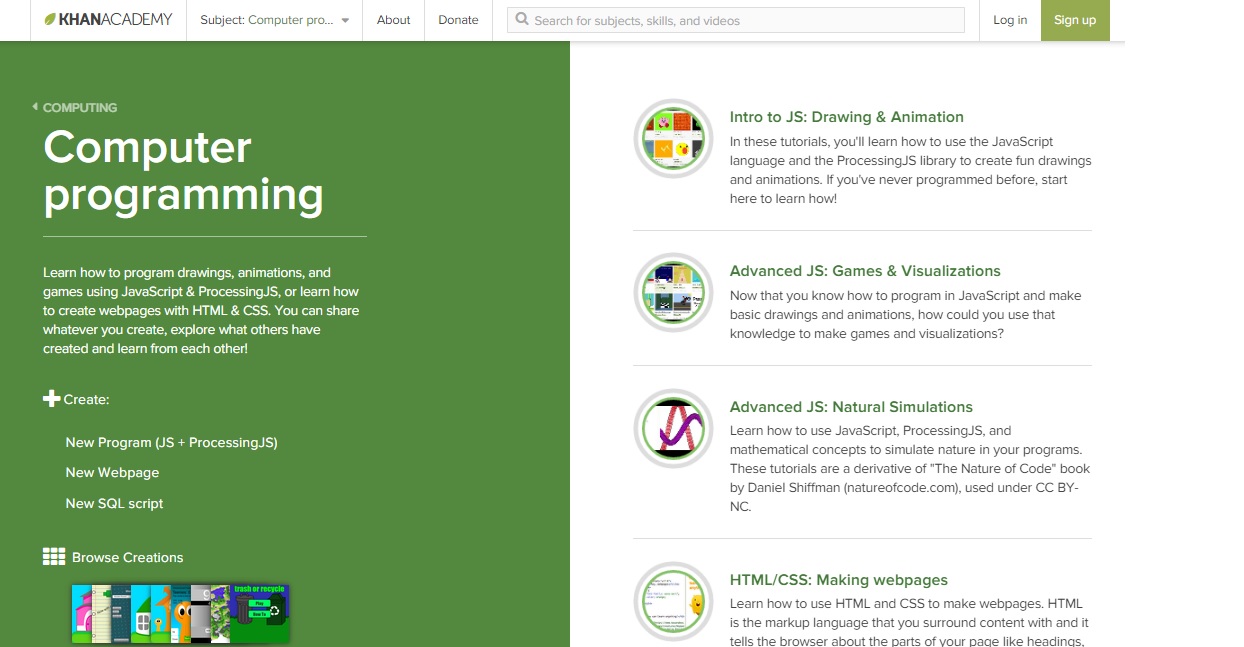Create a New SQL script
1244x647 pixels.
point(114,503)
